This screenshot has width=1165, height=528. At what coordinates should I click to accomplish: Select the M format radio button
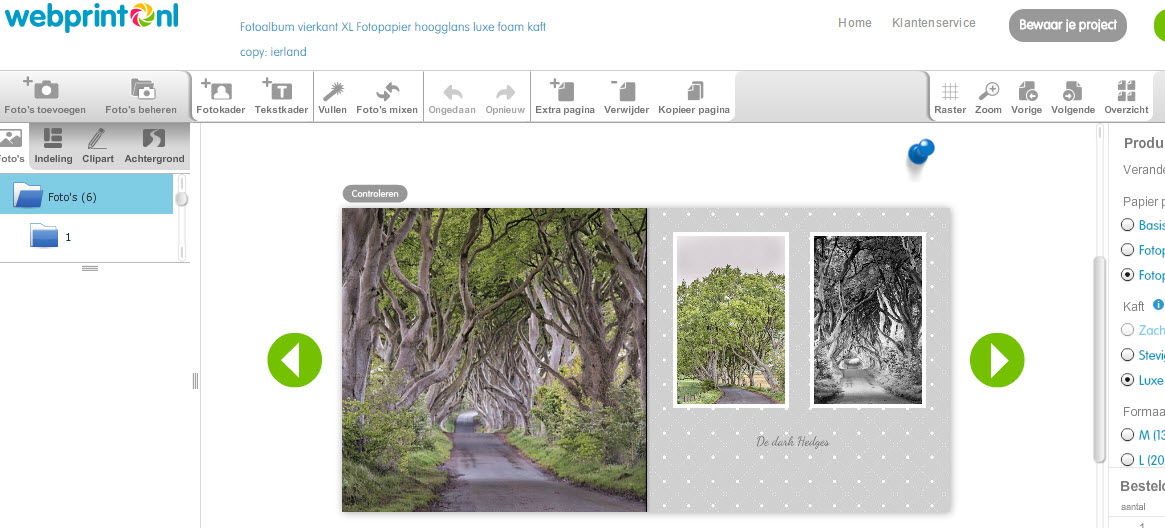(x=1128, y=435)
